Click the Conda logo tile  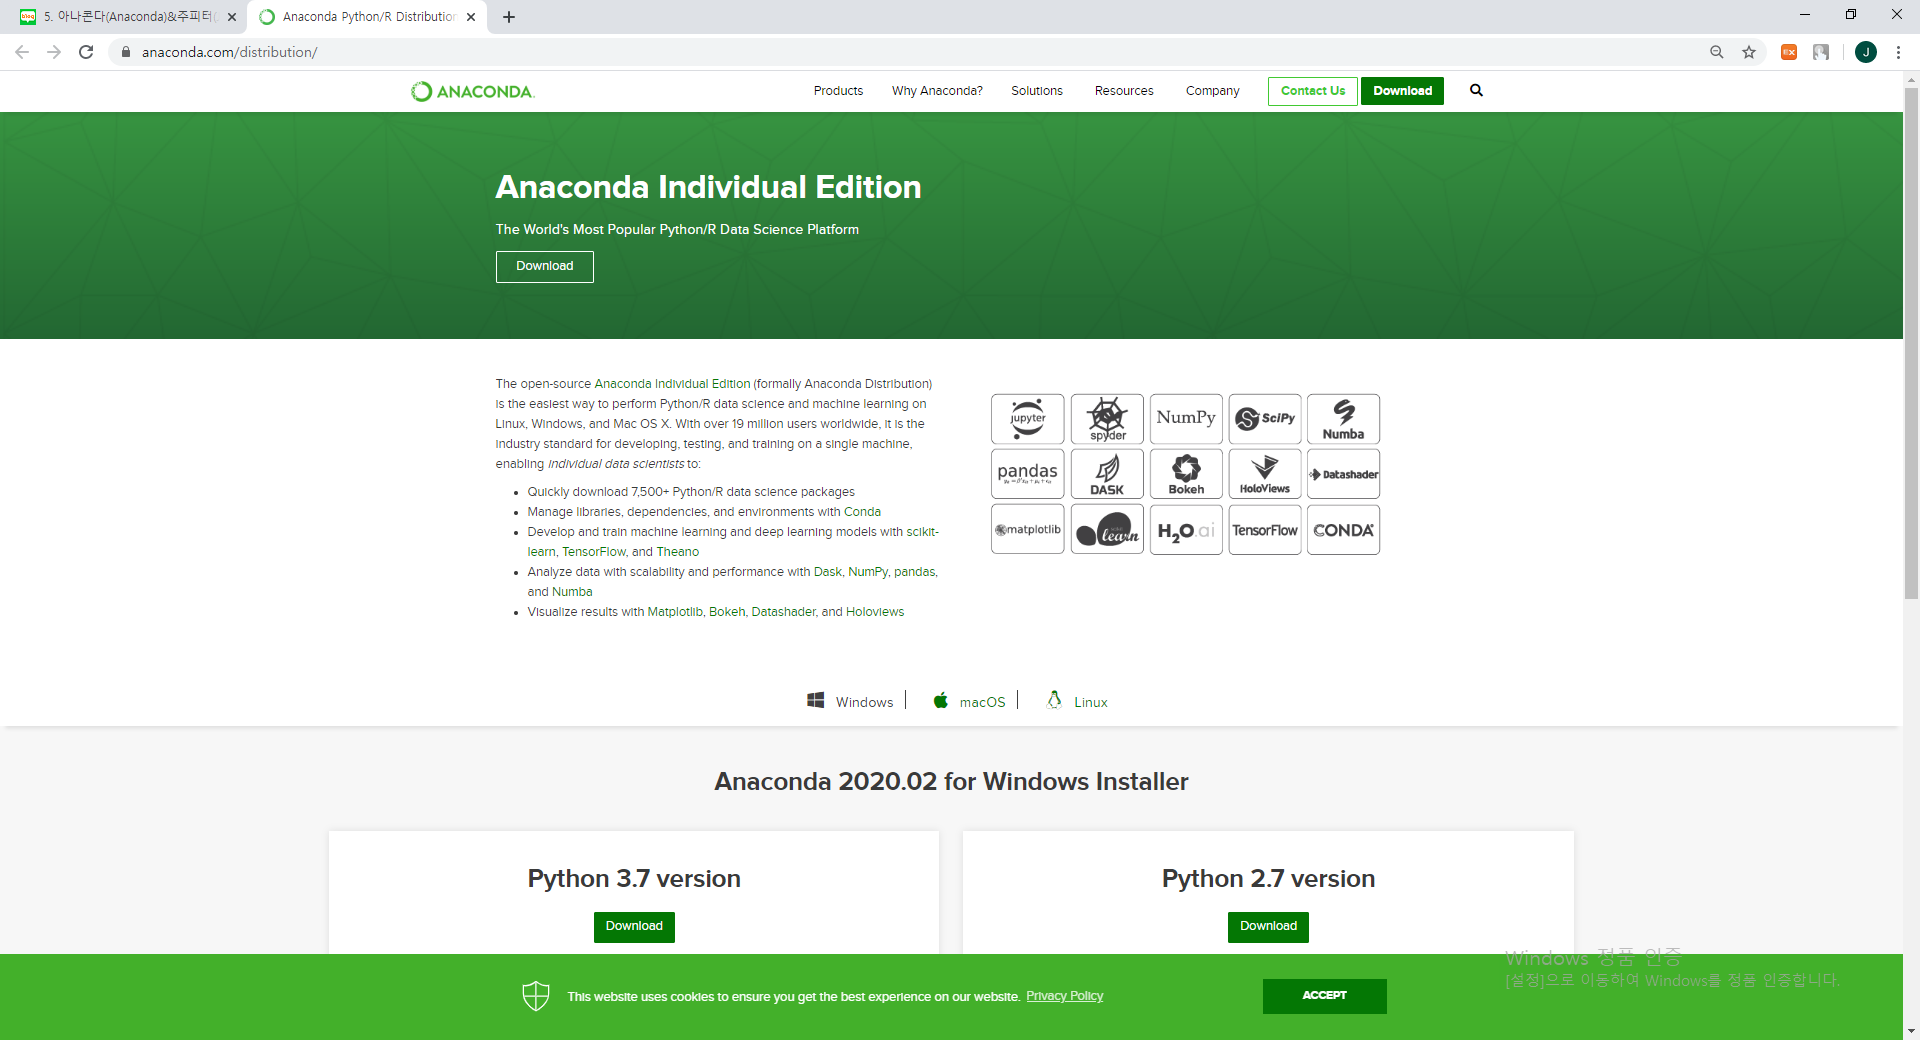tap(1343, 530)
